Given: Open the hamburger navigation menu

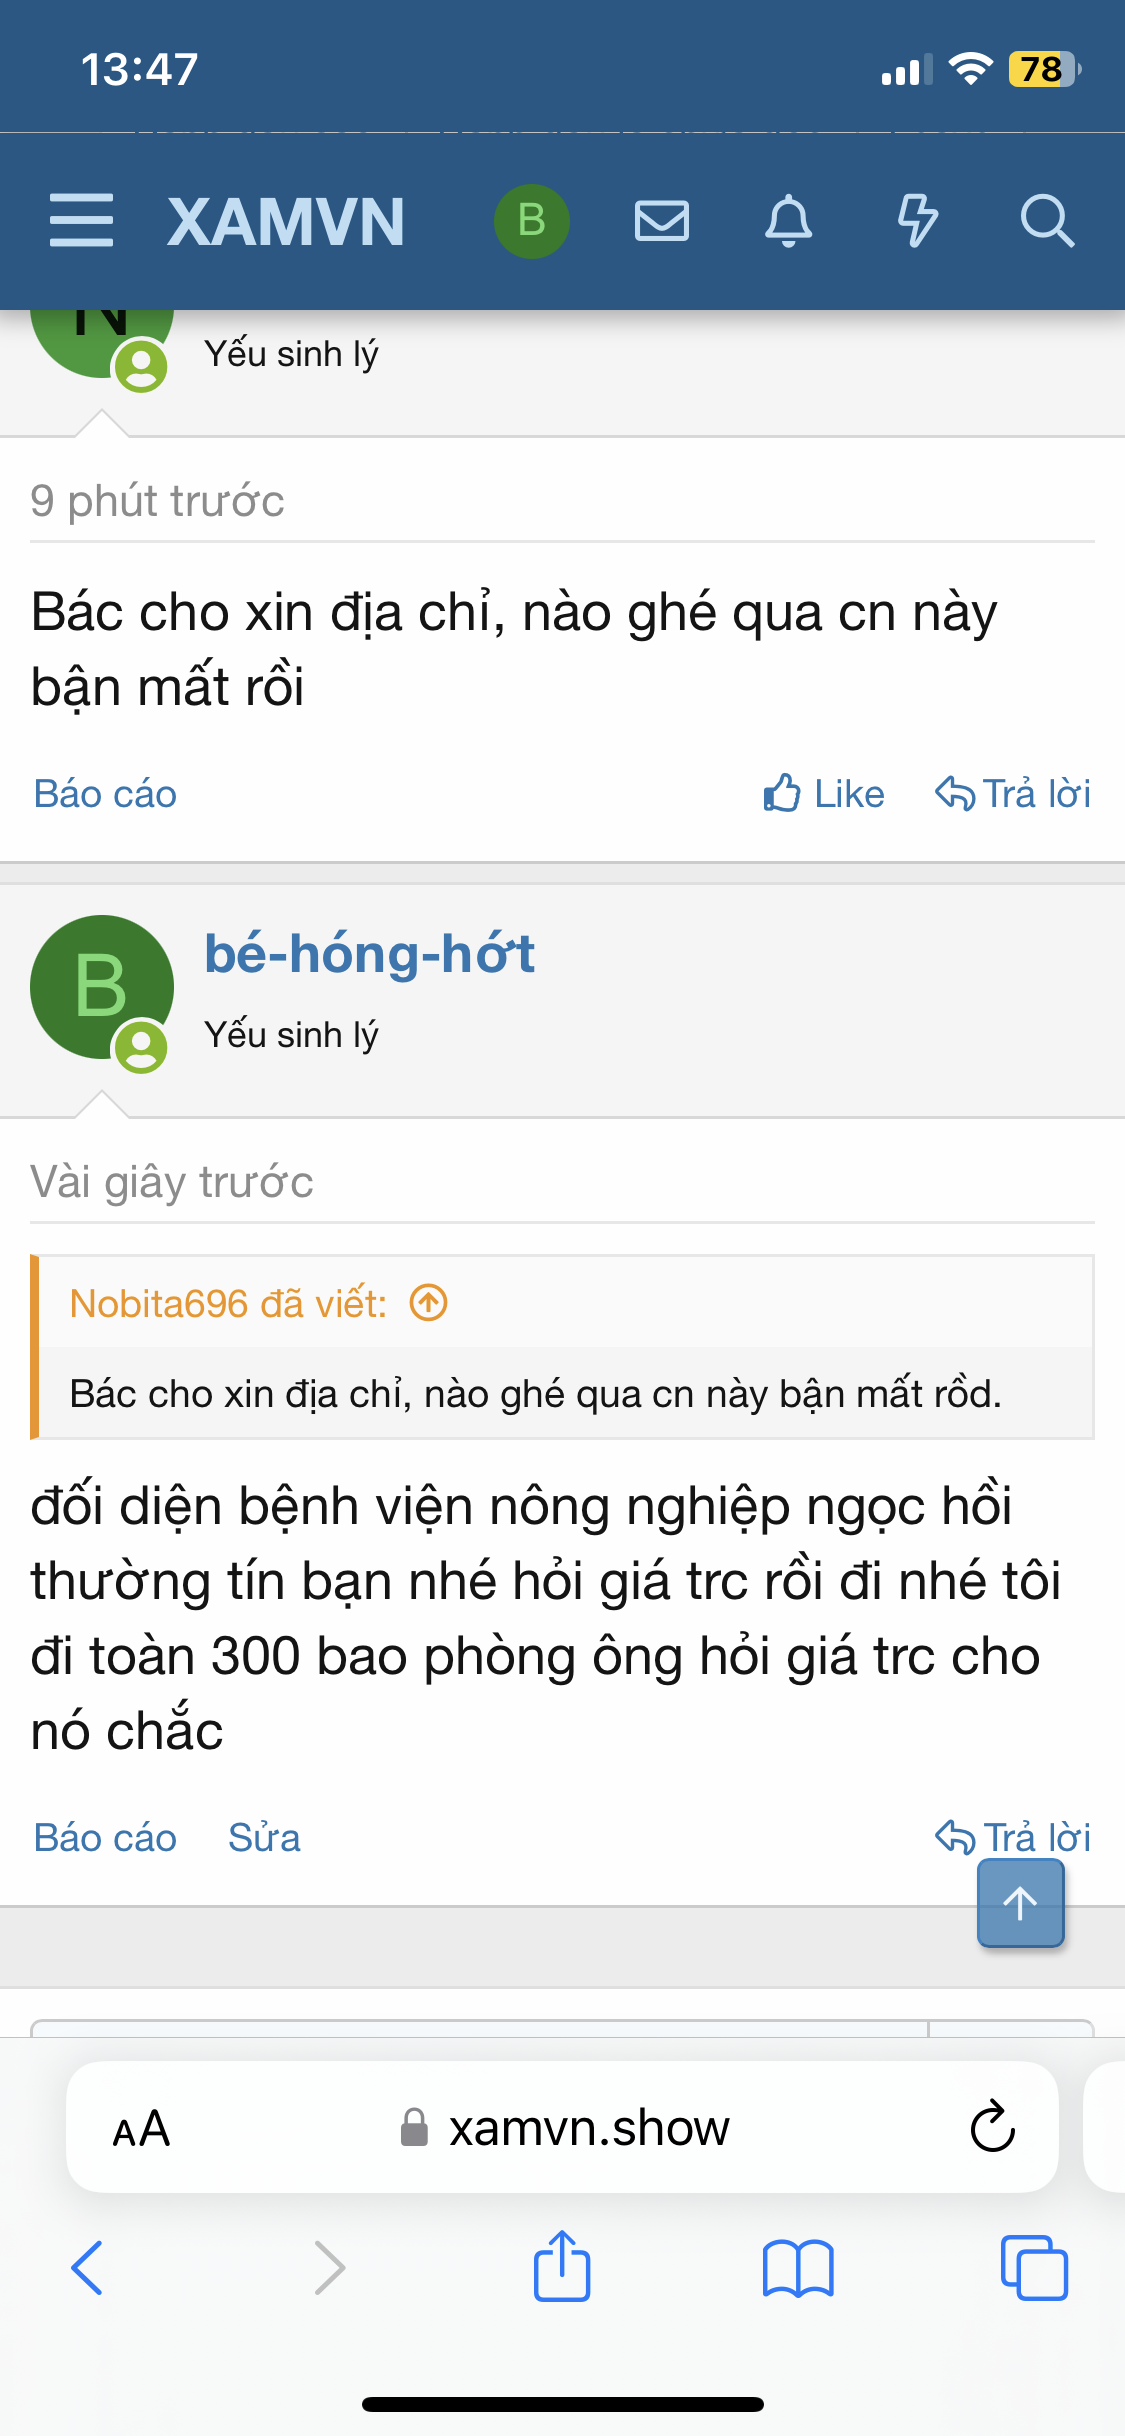Looking at the screenshot, I should pyautogui.click(x=81, y=221).
